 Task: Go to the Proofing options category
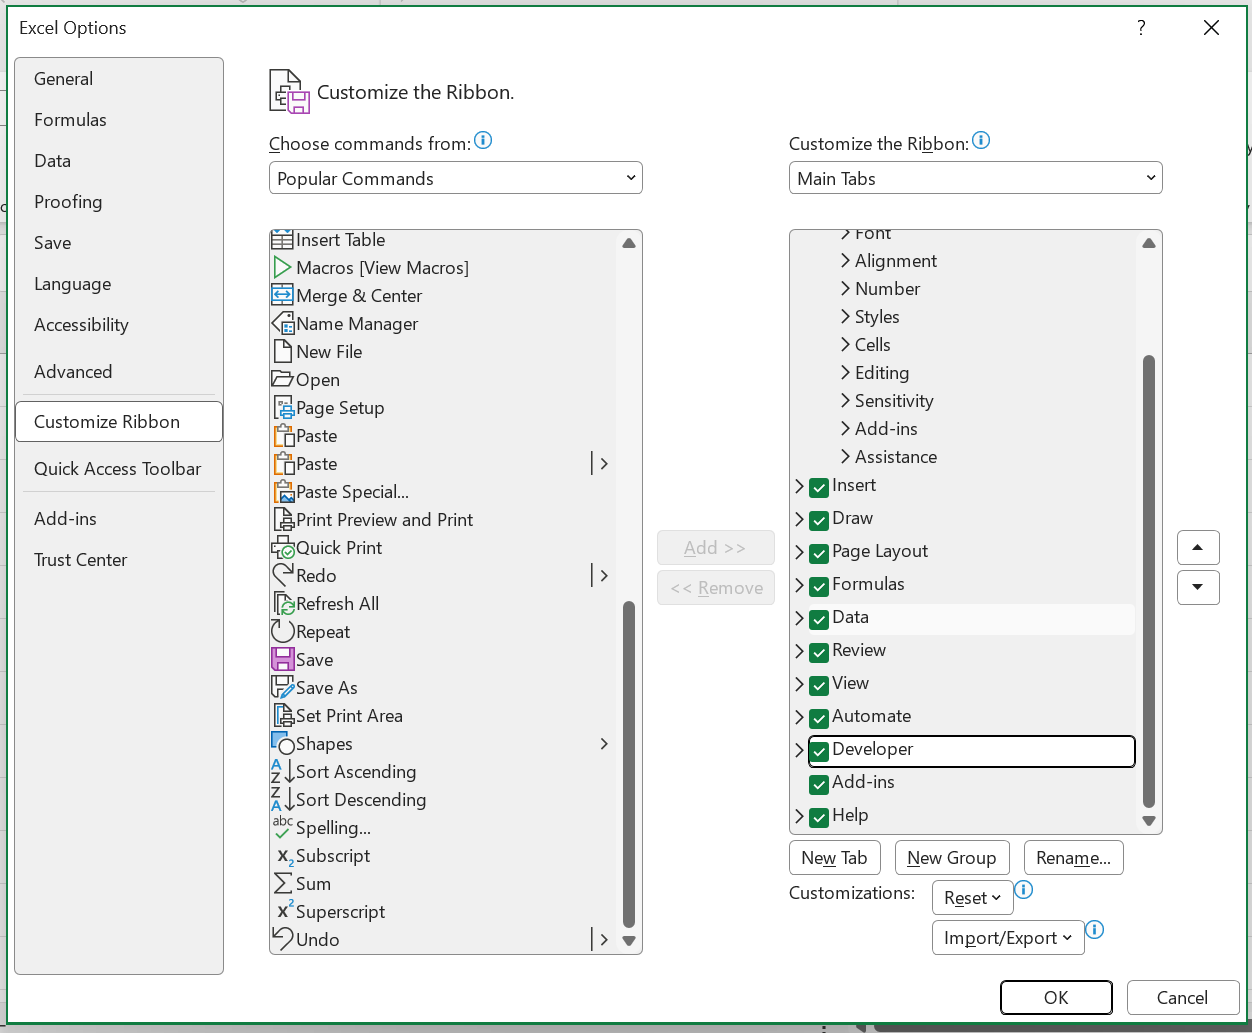(x=119, y=202)
